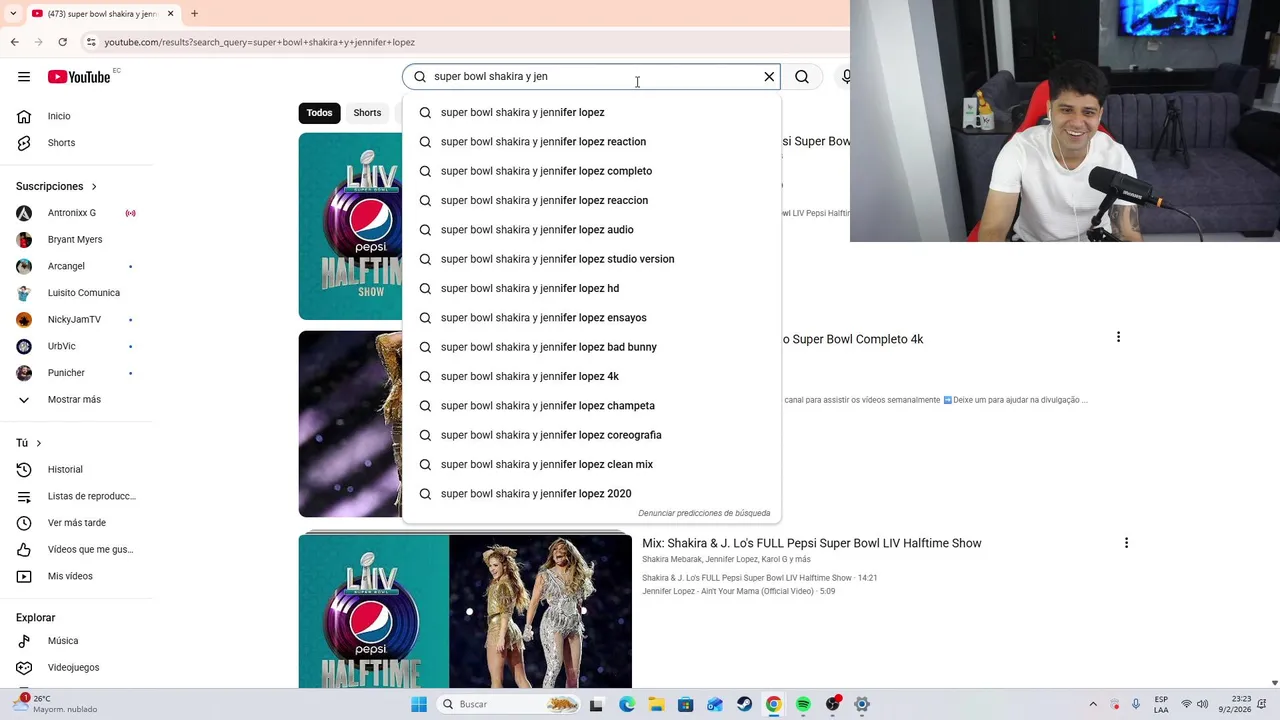Image resolution: width=1280 pixels, height=720 pixels.
Task: Choose the 'jennifer lopez audio' suggestion
Action: pyautogui.click(x=591, y=230)
